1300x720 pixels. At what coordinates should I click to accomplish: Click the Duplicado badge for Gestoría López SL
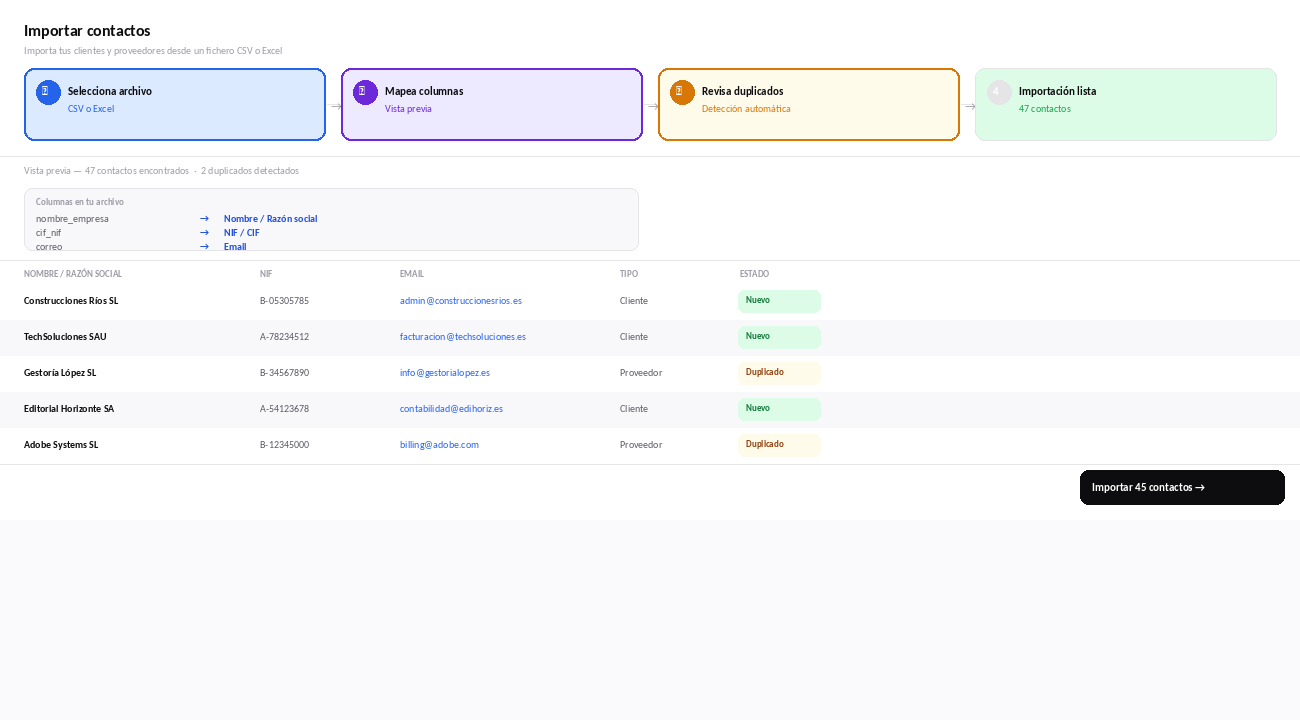point(779,373)
